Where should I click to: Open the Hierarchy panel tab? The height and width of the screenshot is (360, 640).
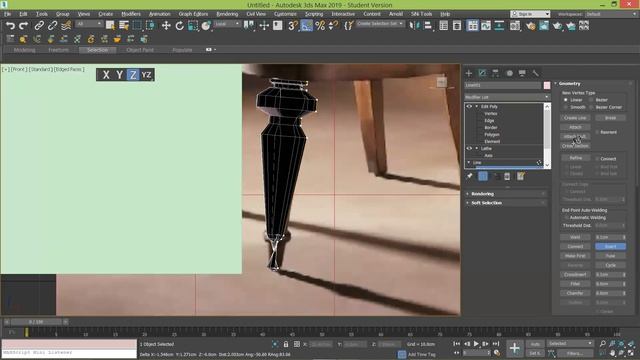496,73
